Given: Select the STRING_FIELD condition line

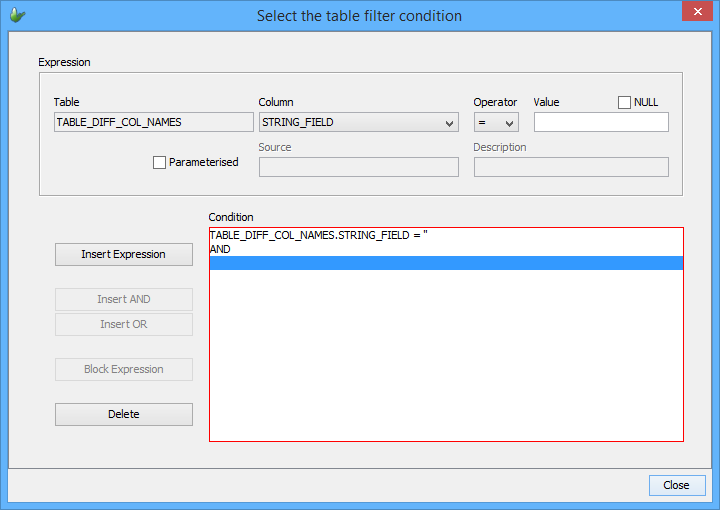Looking at the screenshot, I should pyautogui.click(x=318, y=235).
